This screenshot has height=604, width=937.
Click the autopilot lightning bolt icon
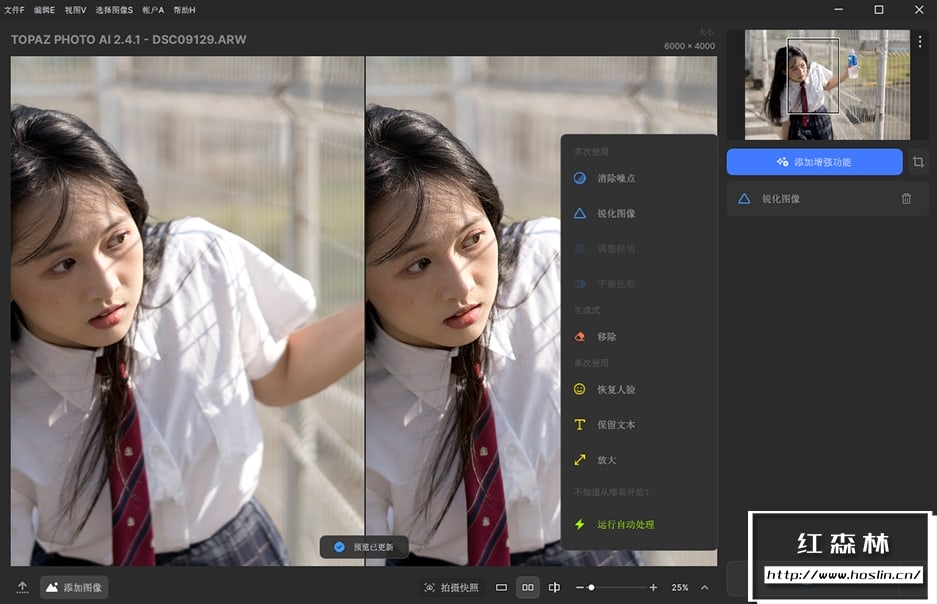pos(580,524)
